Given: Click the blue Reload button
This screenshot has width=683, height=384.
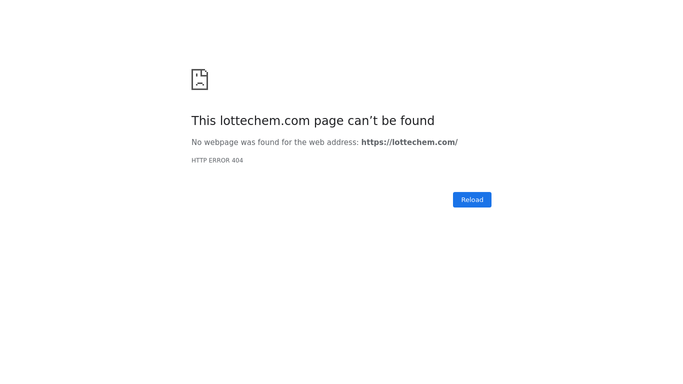Looking at the screenshot, I should click(x=472, y=200).
